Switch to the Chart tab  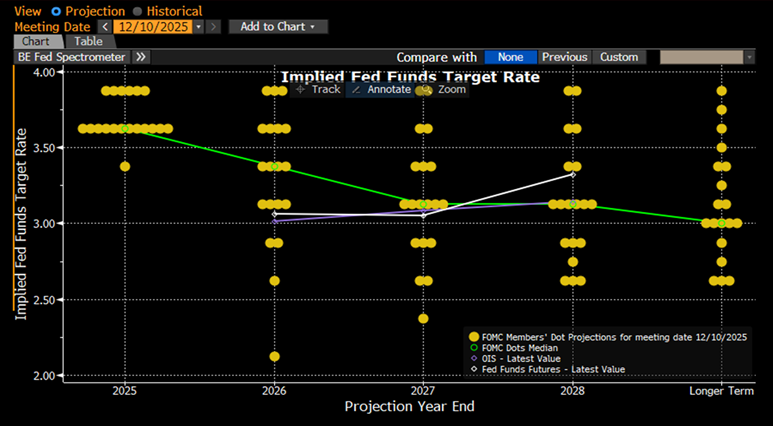point(38,42)
